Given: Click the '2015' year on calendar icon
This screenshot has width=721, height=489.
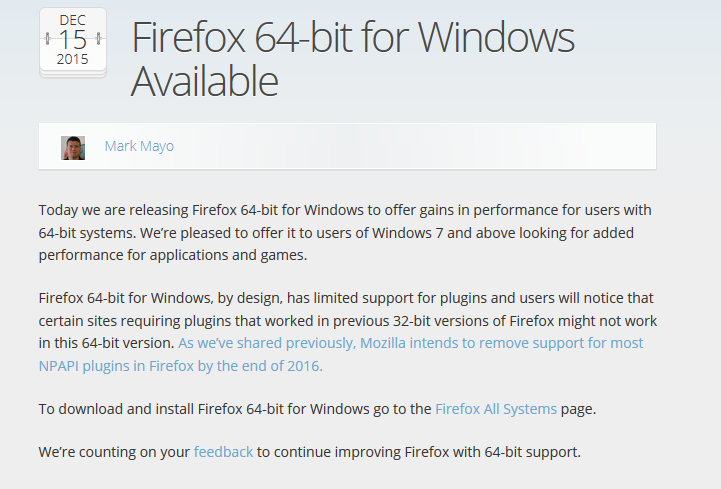Looking at the screenshot, I should 73,59.
